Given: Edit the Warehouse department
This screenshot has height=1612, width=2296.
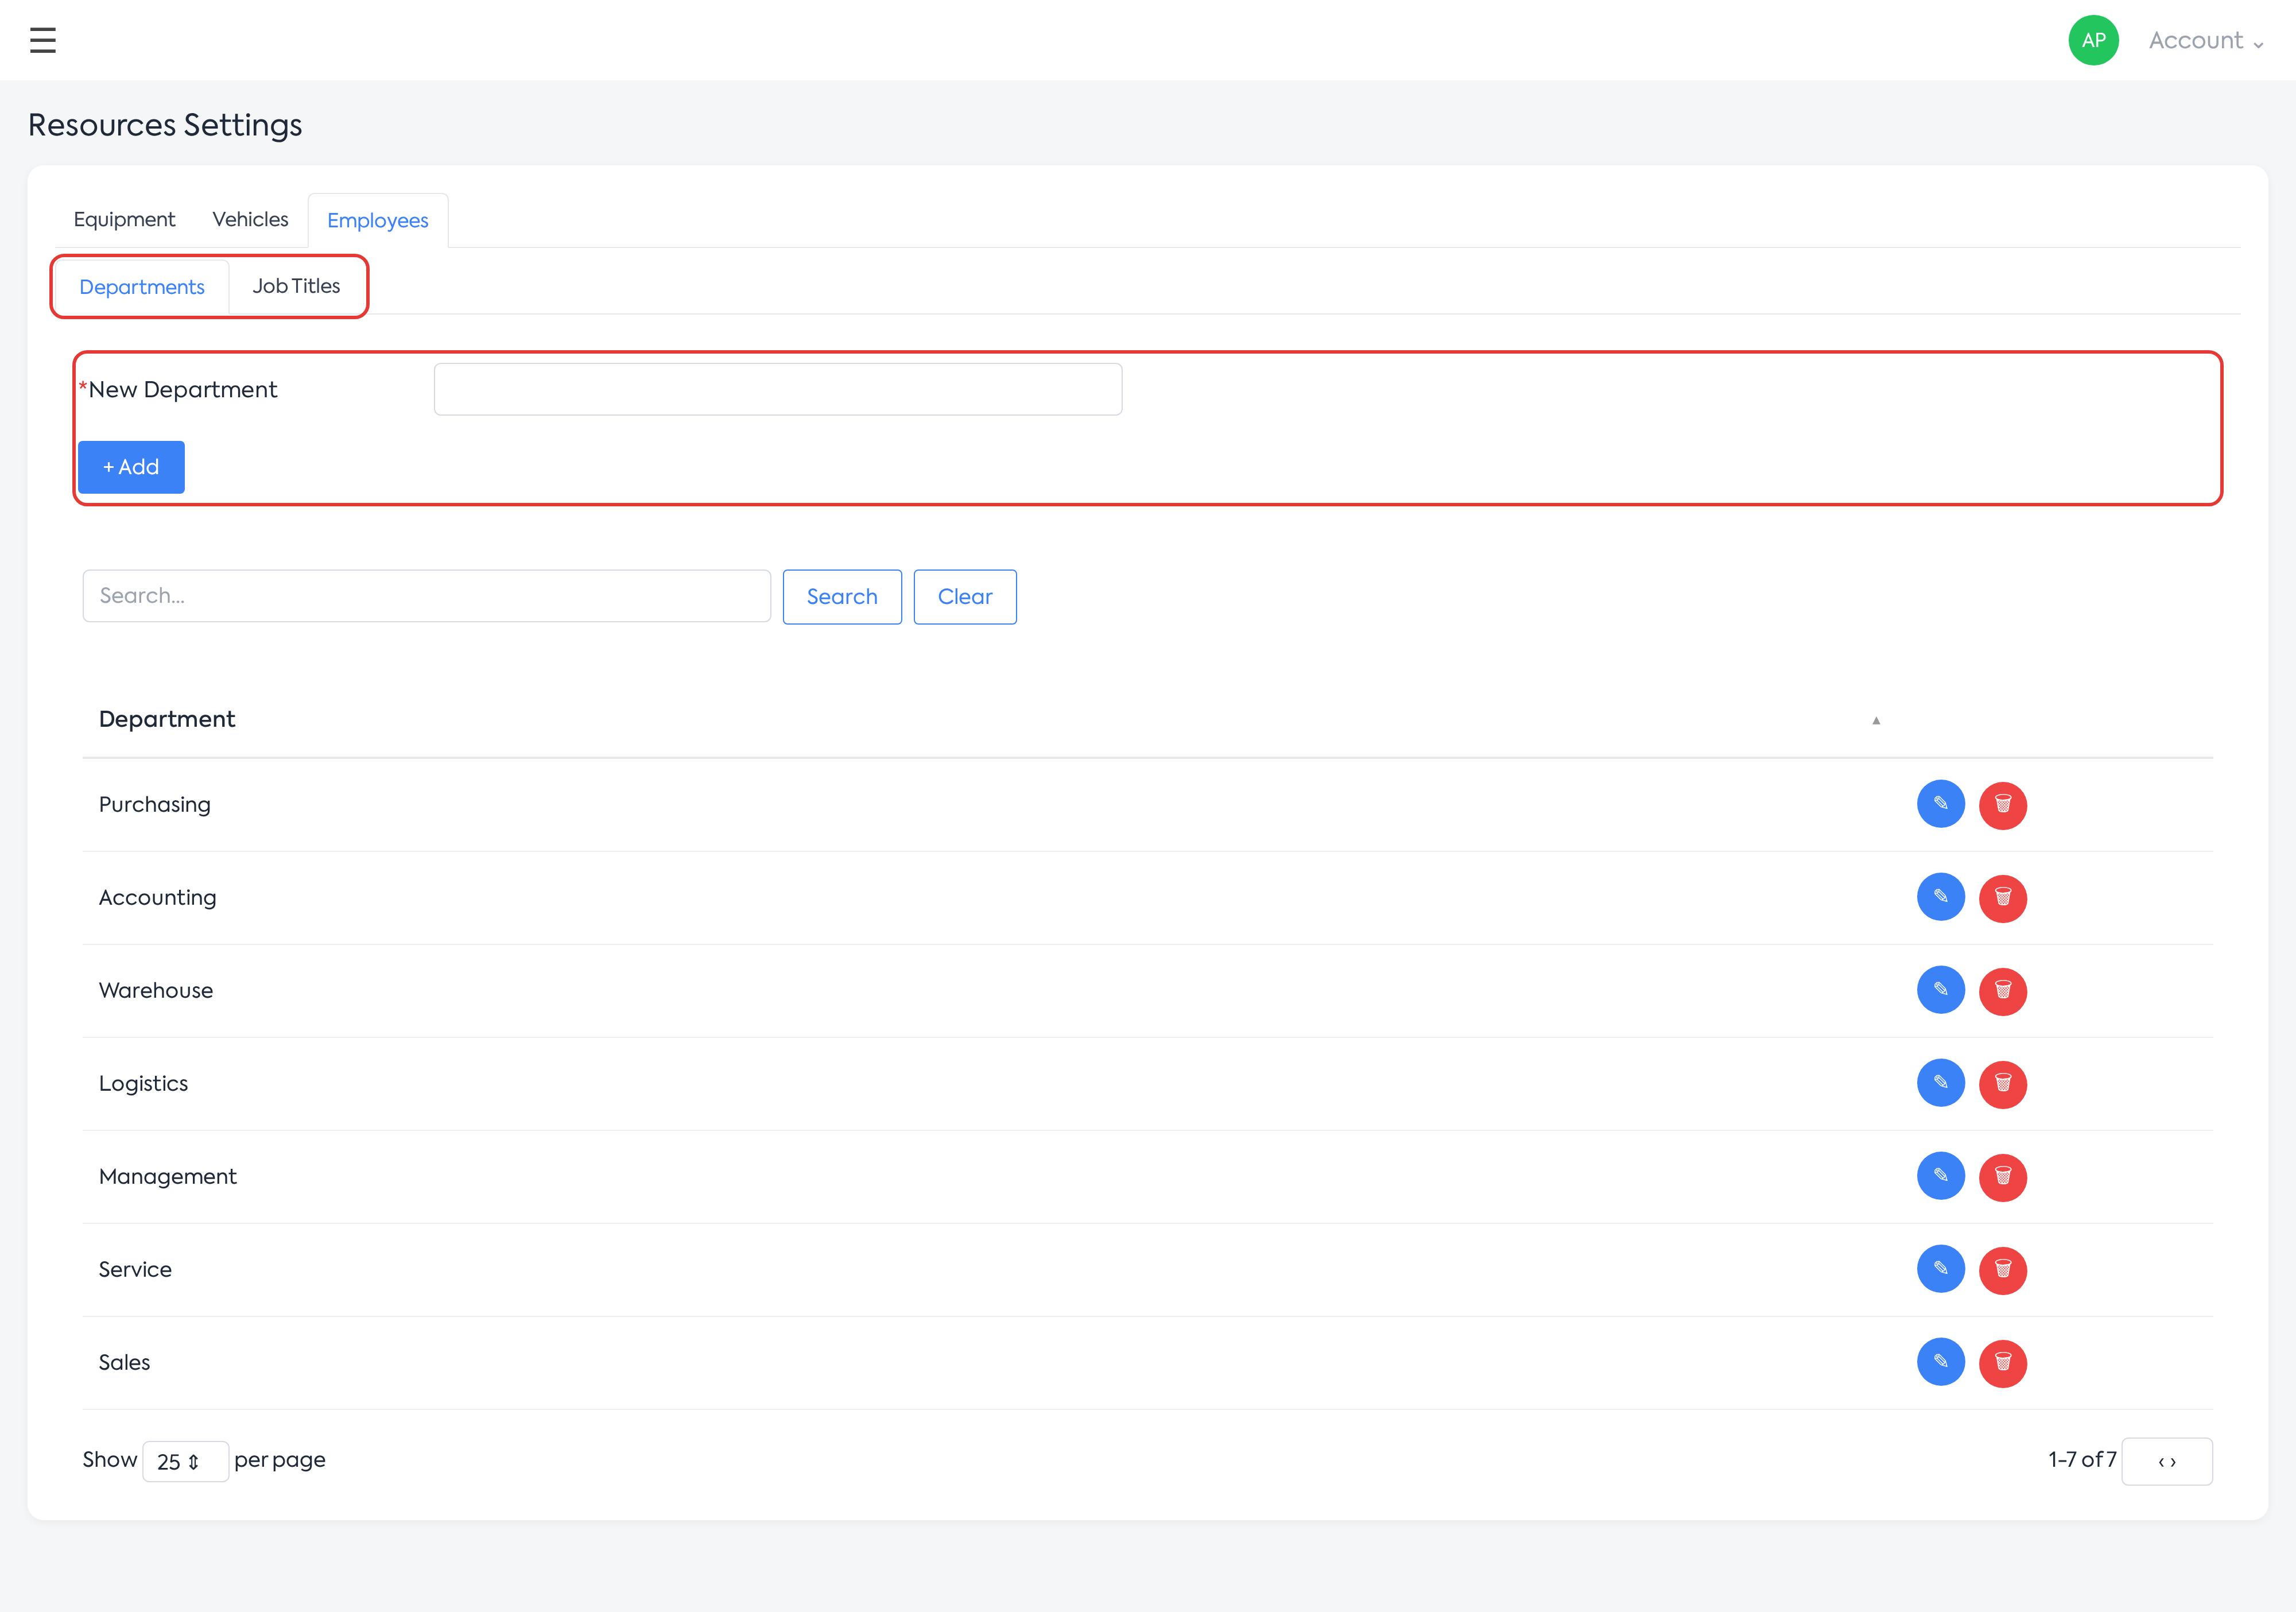Looking at the screenshot, I should 1941,990.
